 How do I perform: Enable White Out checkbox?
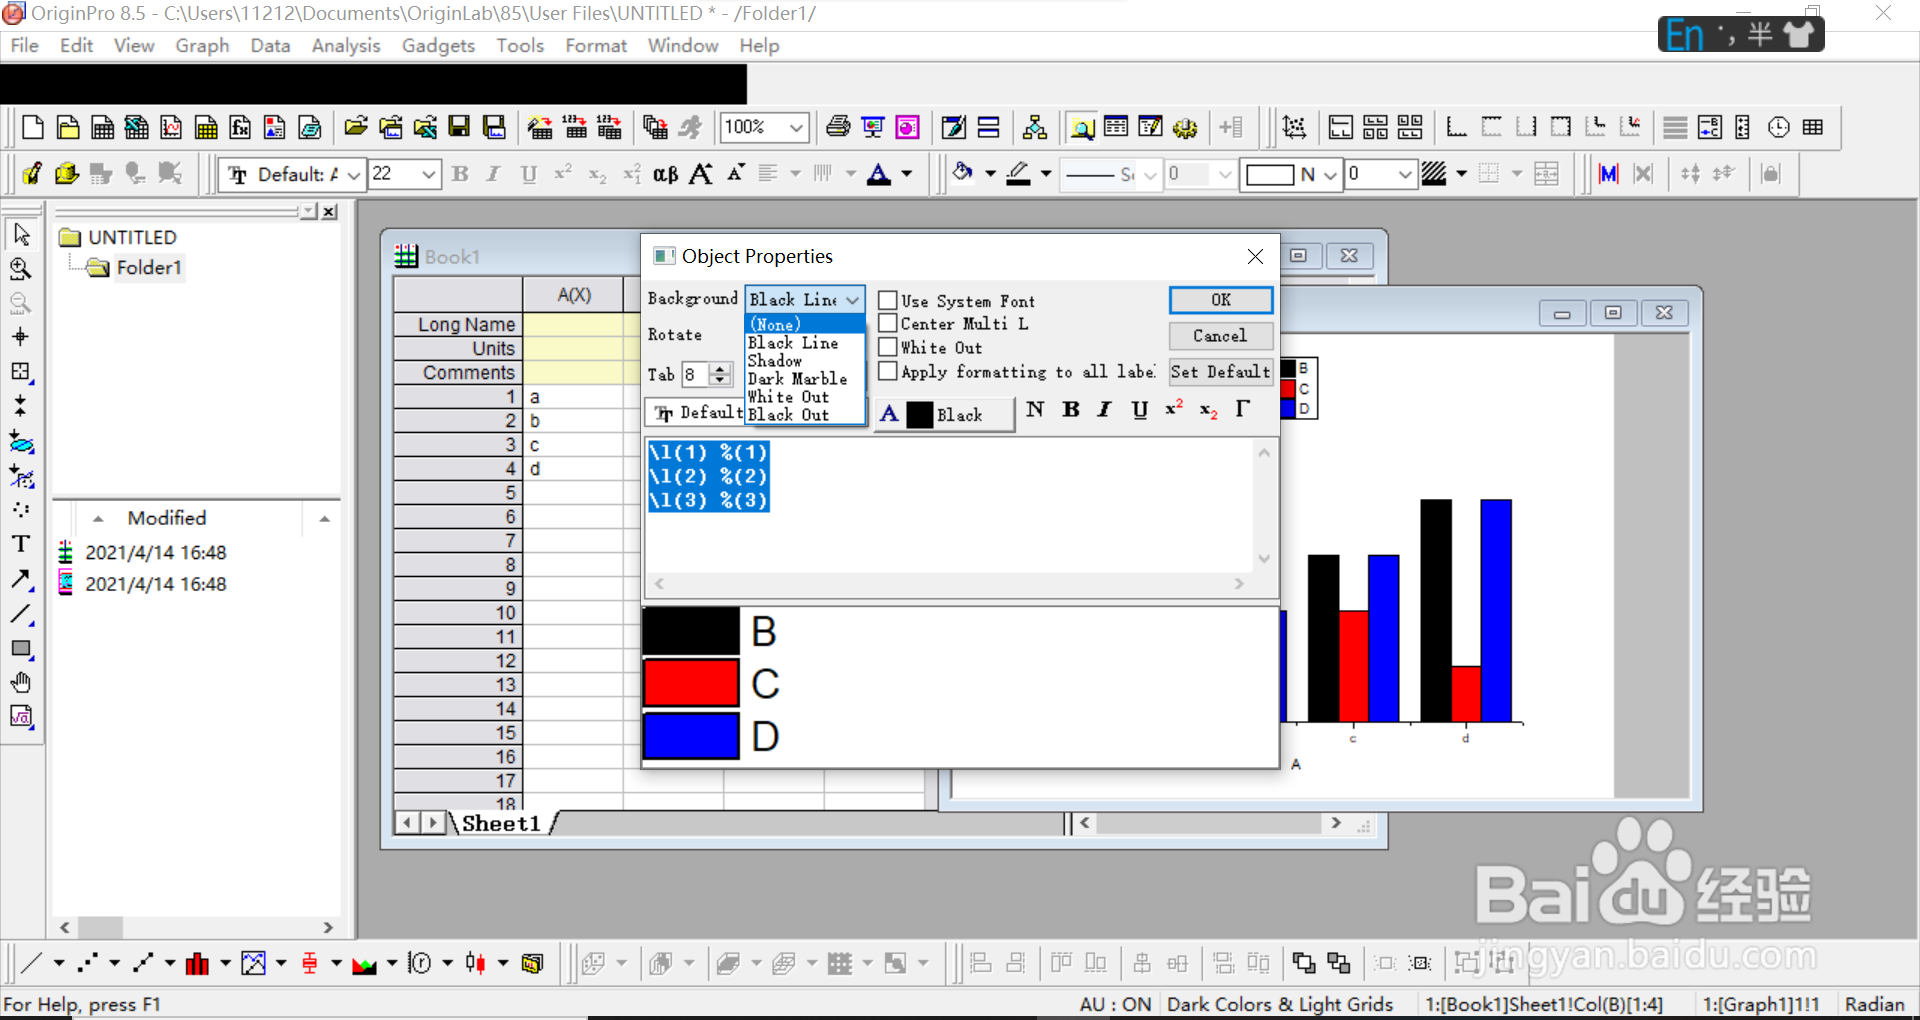[887, 347]
